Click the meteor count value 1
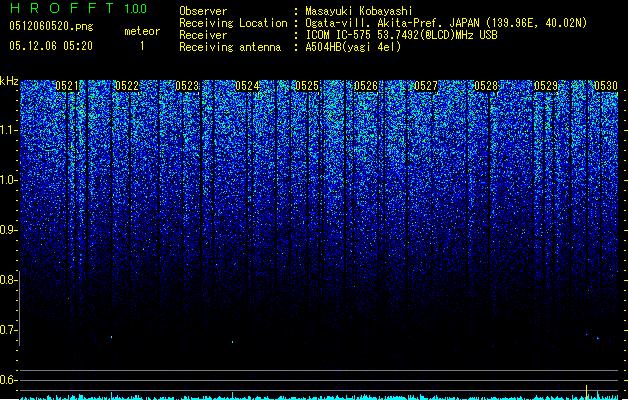The width and height of the screenshot is (629, 400). 142,46
